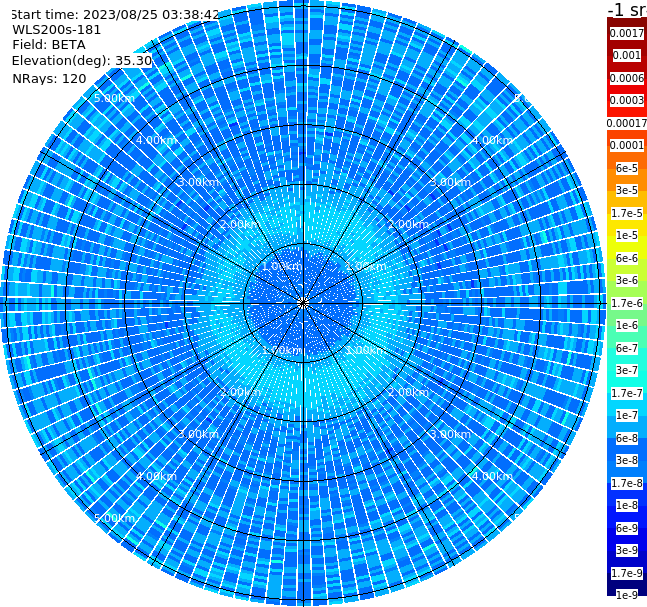Select the upper-left '4.00km' range label
647x607 pixels.
pos(156,140)
